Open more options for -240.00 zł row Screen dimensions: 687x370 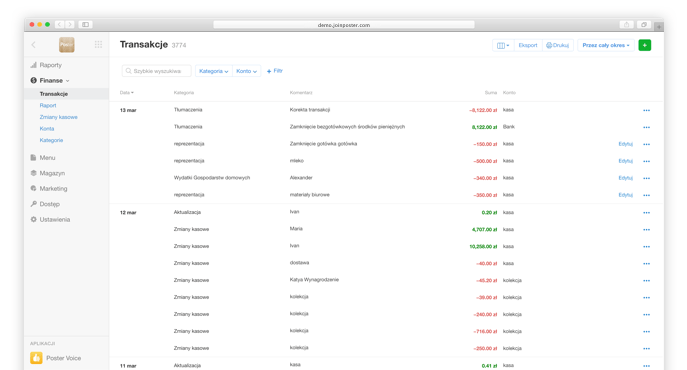tap(646, 315)
